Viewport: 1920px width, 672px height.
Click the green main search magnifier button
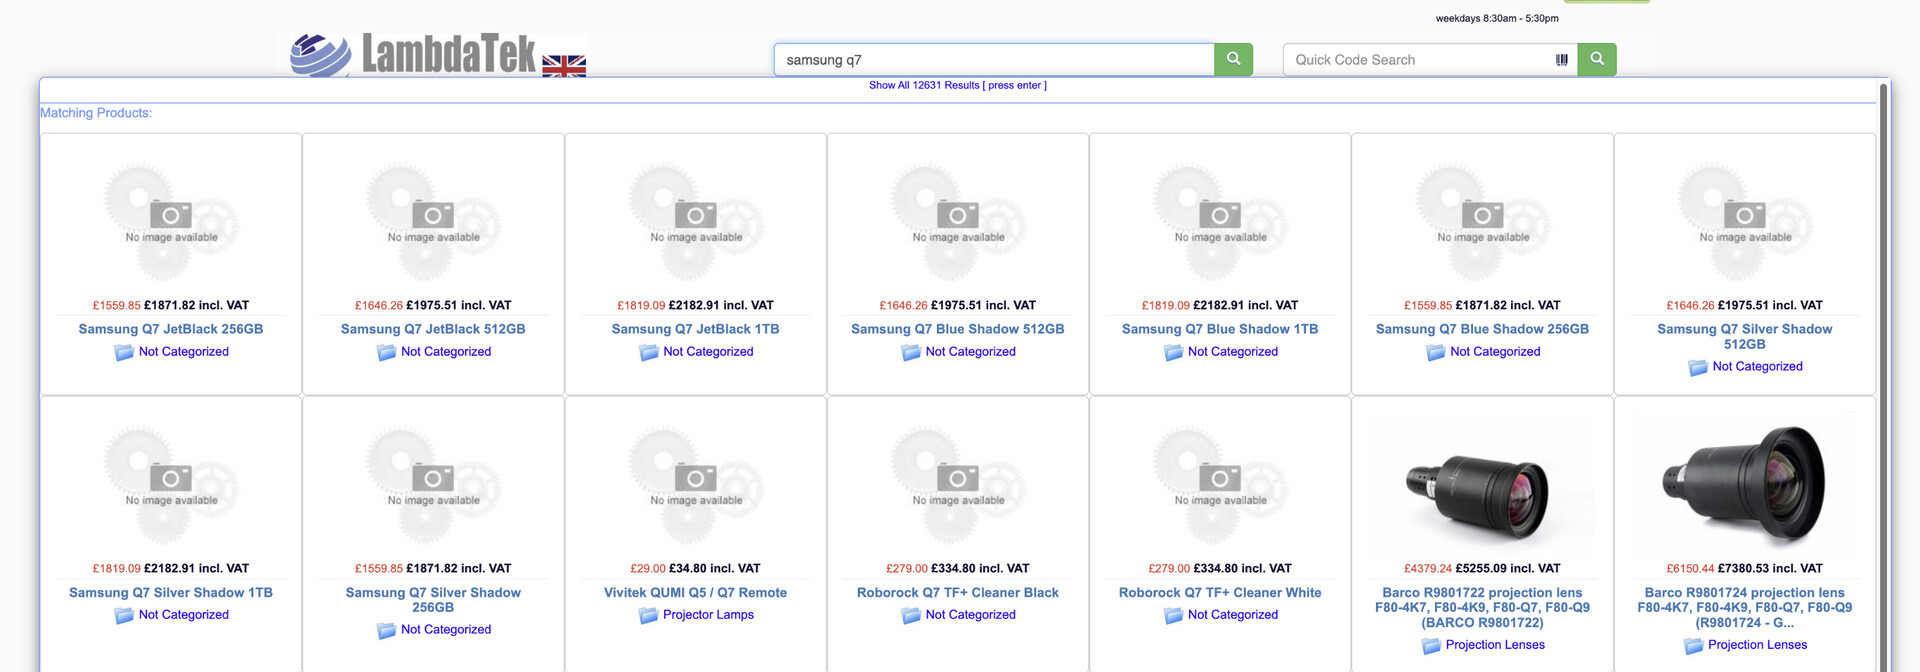[1233, 59]
